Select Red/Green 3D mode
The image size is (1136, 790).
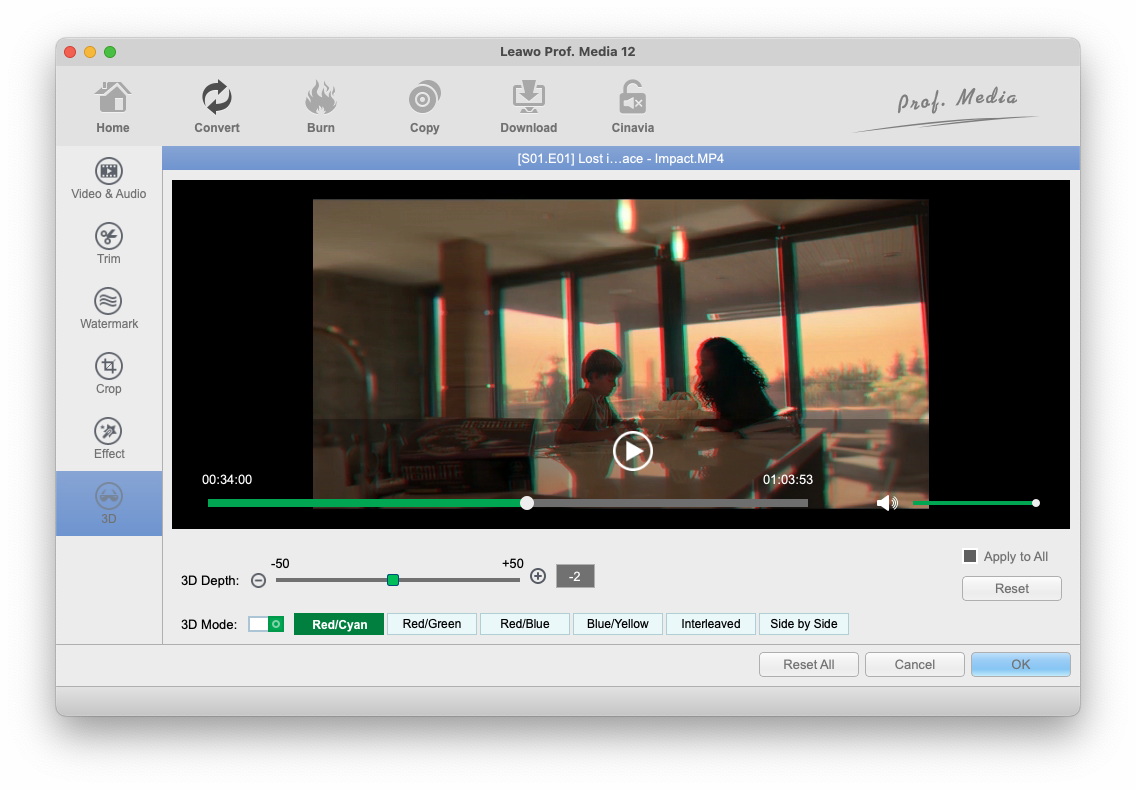432,624
